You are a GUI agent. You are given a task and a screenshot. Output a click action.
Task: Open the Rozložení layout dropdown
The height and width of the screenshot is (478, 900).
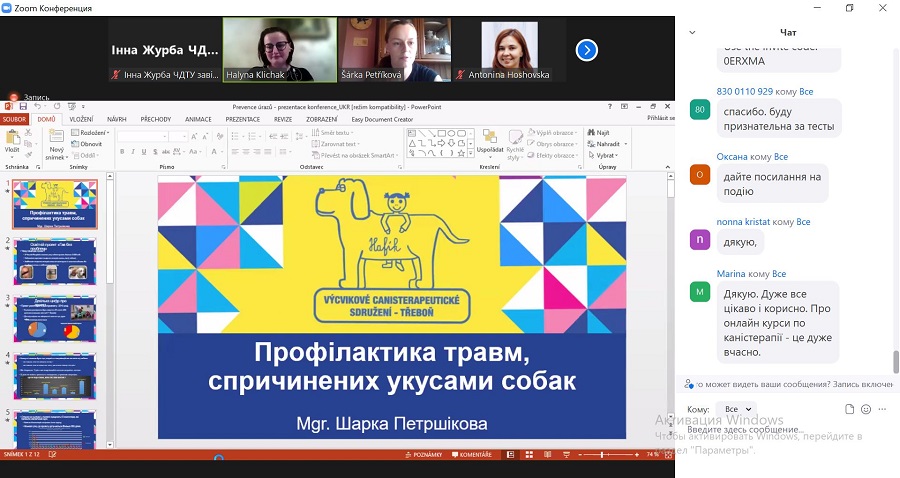[x=91, y=133]
